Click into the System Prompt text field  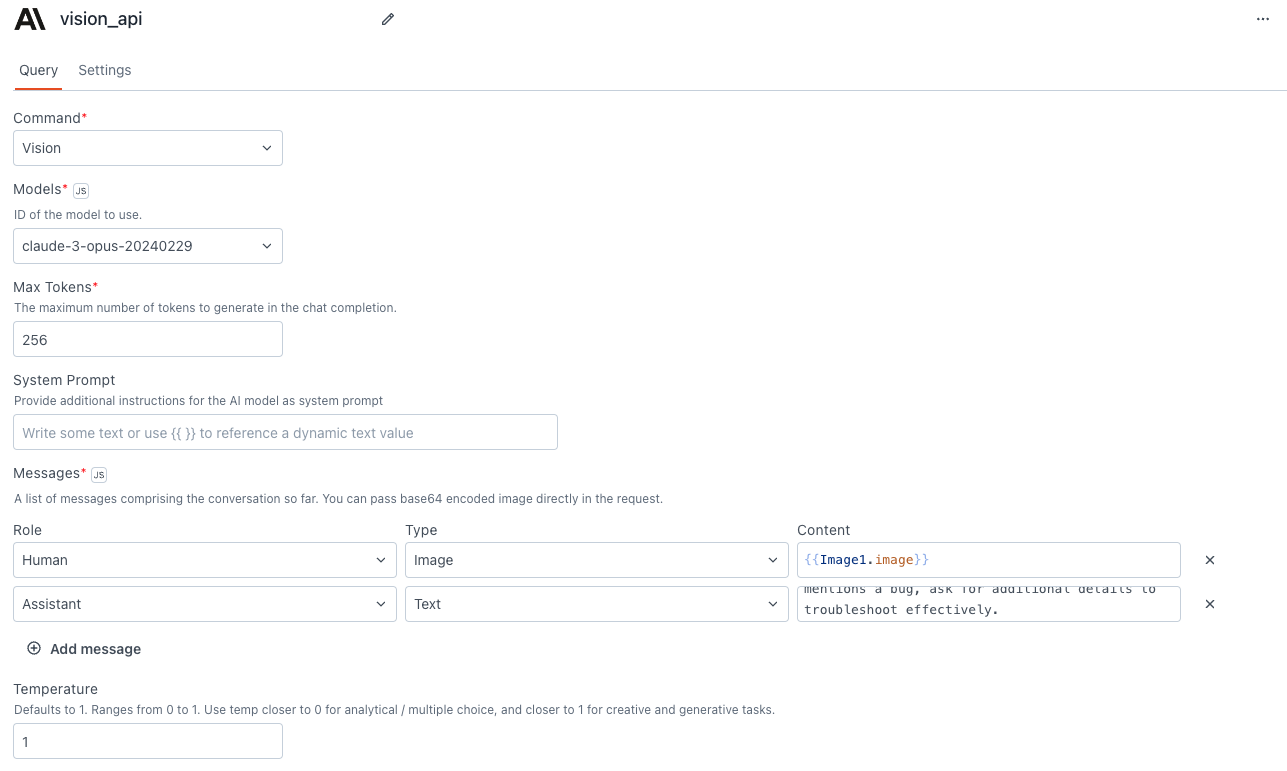click(x=285, y=433)
